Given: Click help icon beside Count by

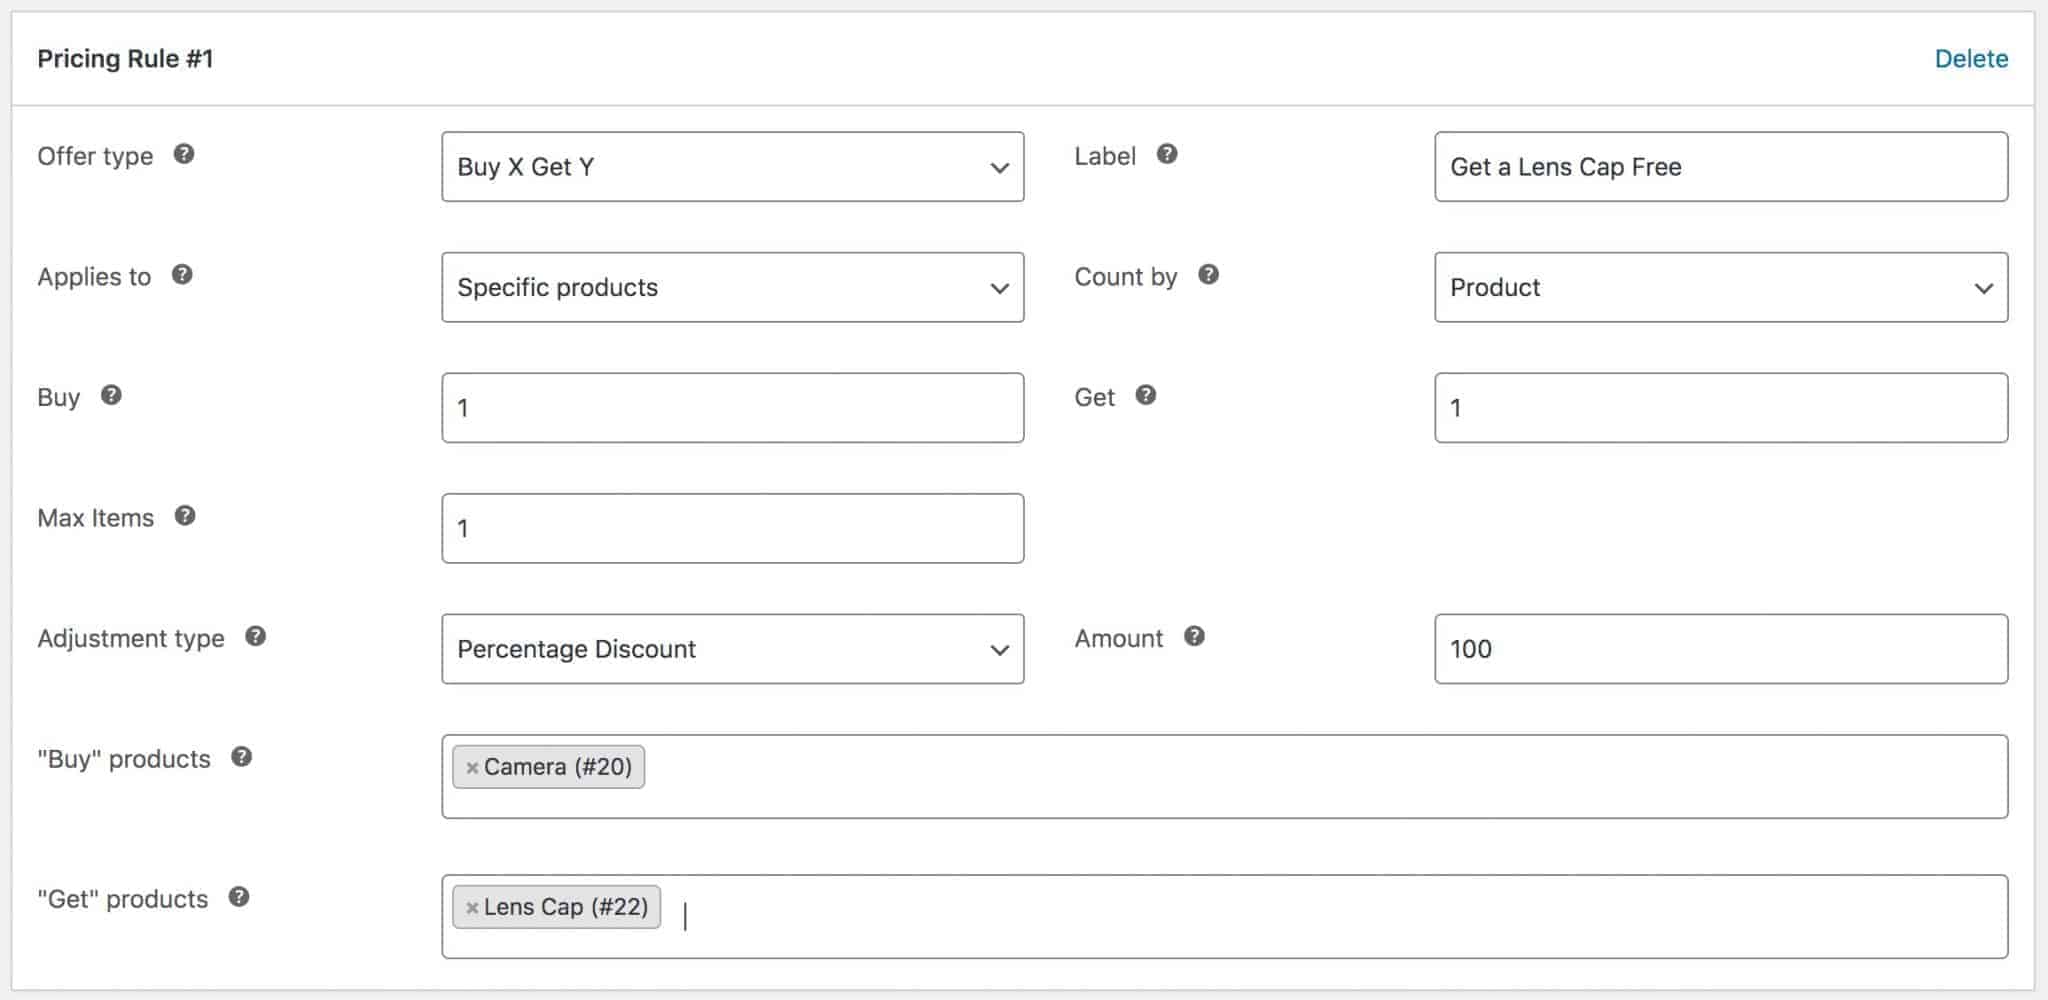Looking at the screenshot, I should [1208, 274].
